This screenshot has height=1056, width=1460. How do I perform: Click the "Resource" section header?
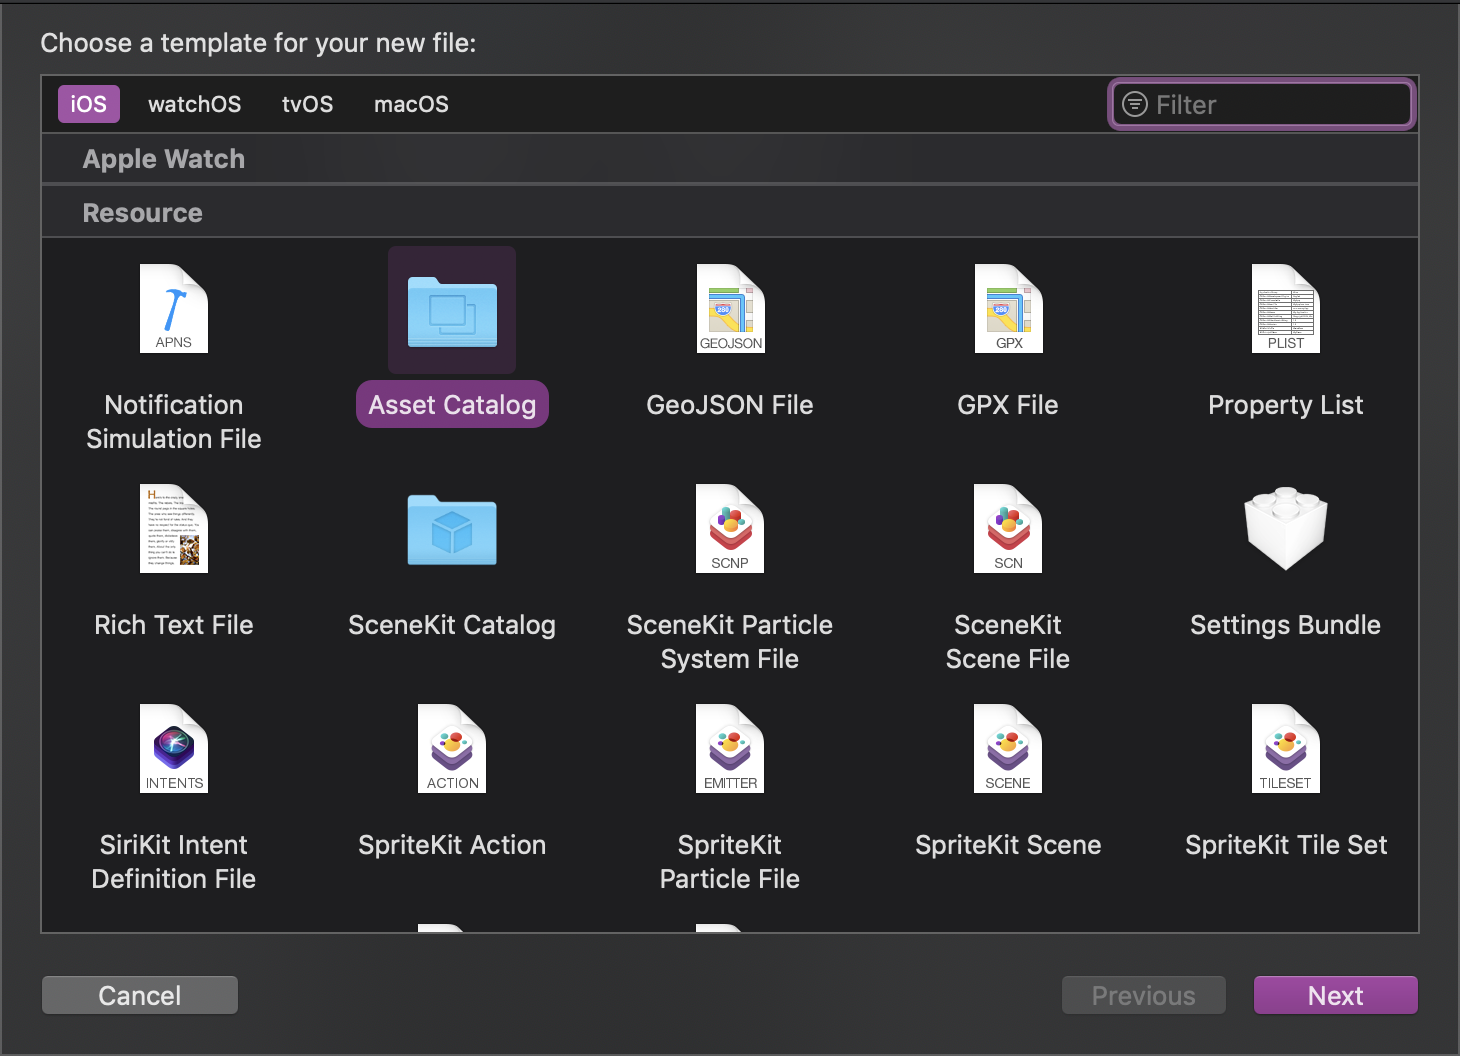(x=143, y=213)
